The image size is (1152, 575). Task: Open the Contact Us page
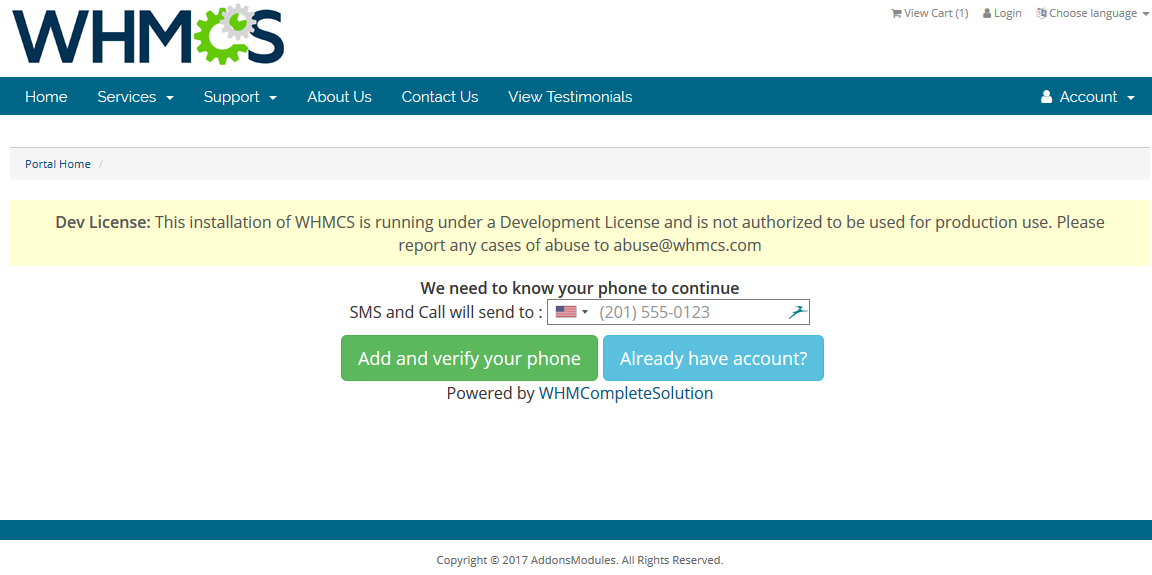pyautogui.click(x=440, y=97)
